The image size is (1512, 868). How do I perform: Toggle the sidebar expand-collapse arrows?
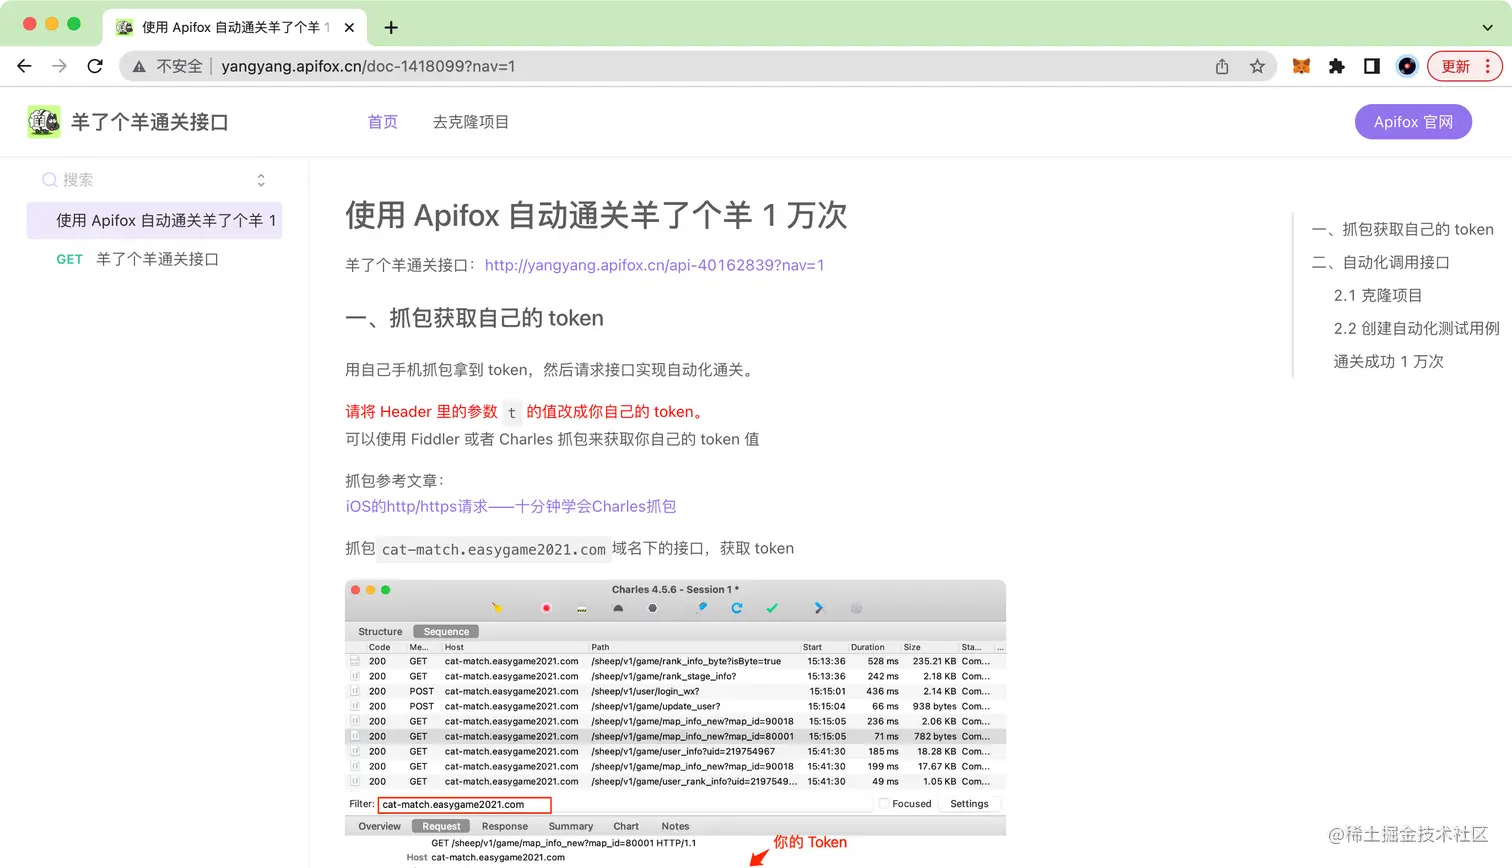[261, 180]
